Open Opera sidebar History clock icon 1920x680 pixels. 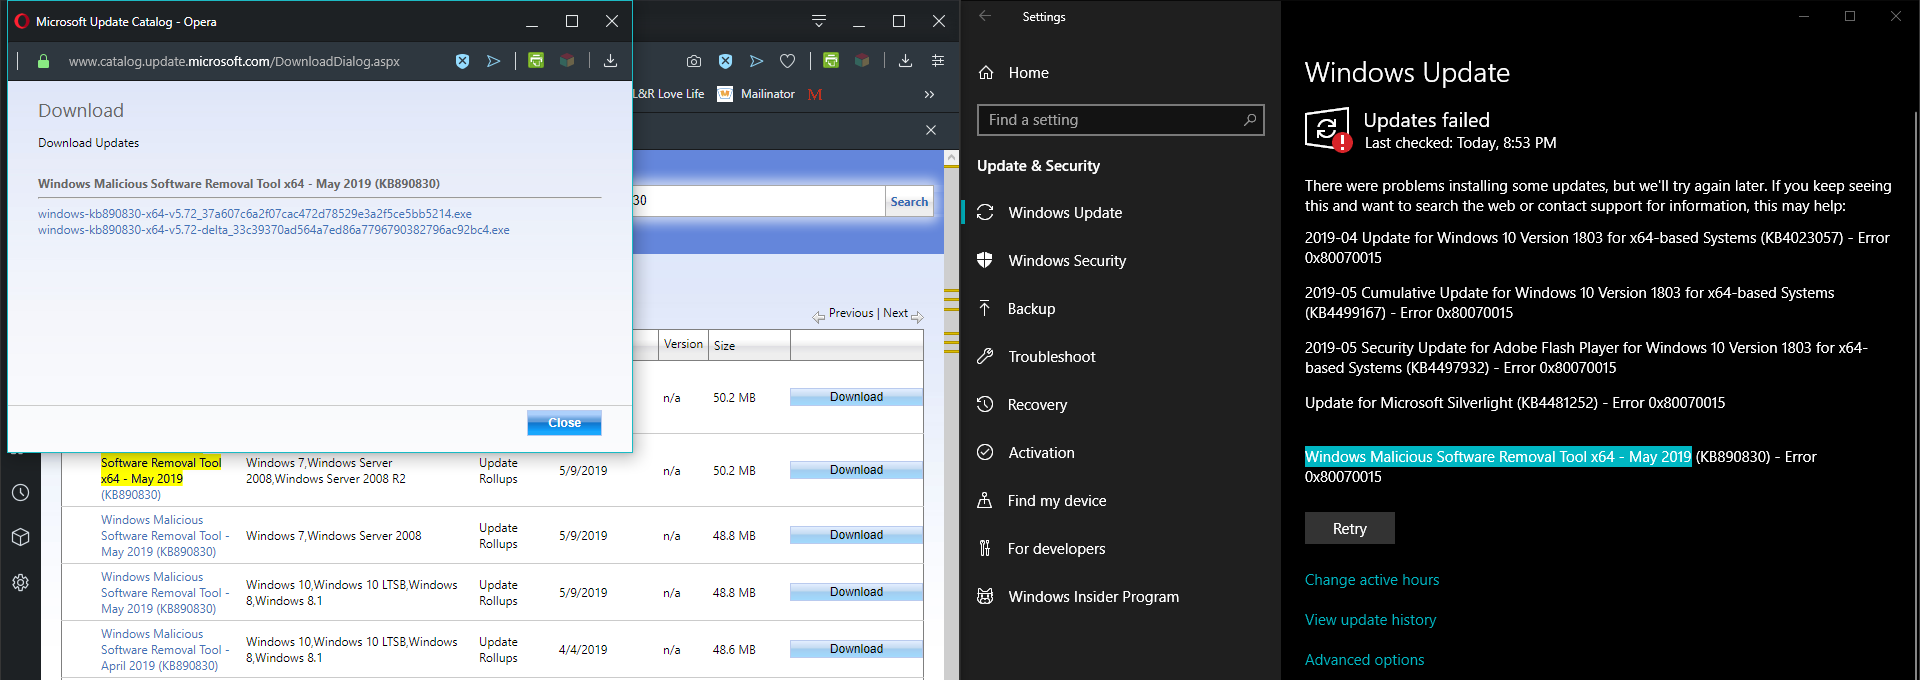click(x=20, y=493)
